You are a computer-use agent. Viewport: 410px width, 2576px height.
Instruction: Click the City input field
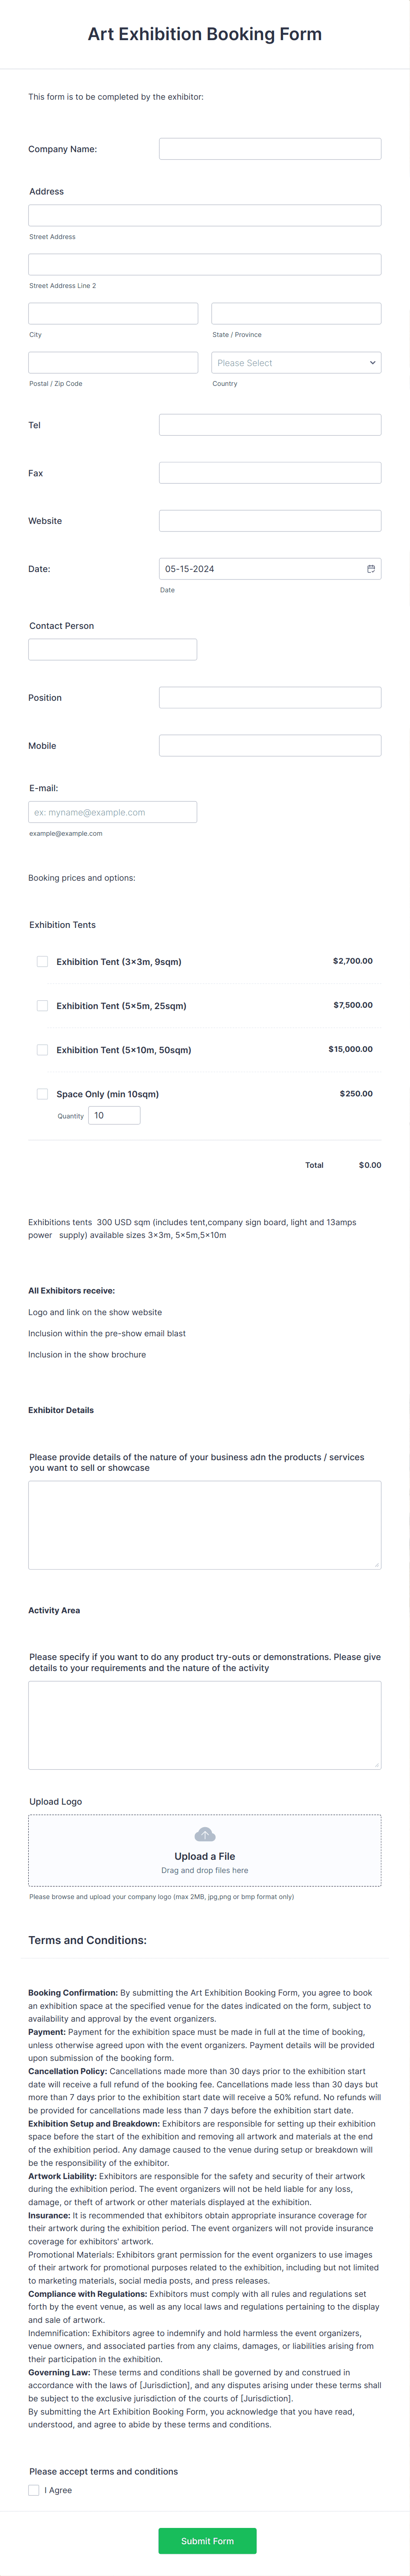tap(113, 313)
